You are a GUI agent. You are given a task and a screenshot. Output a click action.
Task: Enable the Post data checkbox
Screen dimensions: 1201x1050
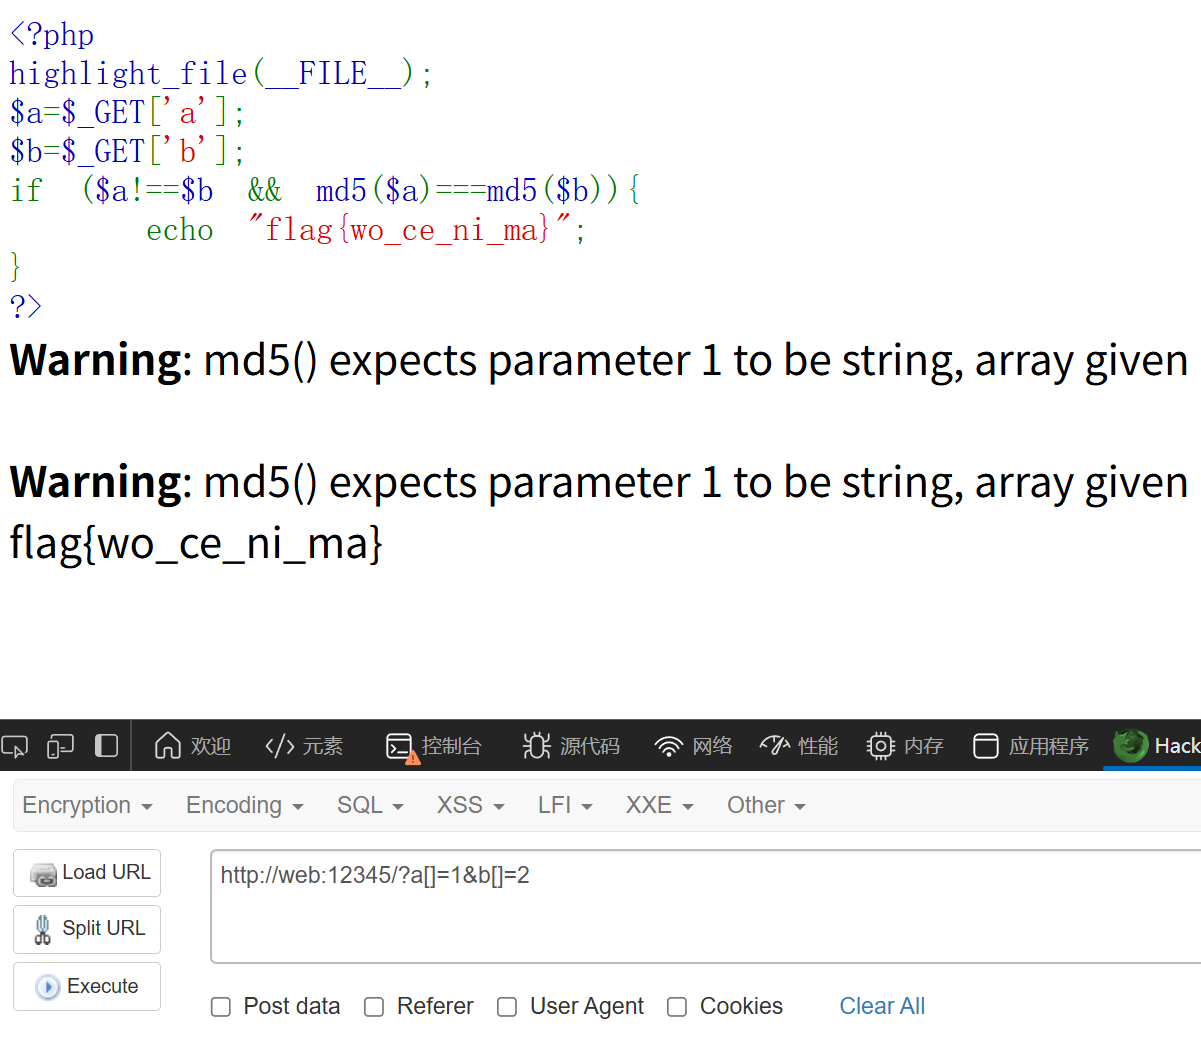[x=221, y=1007]
